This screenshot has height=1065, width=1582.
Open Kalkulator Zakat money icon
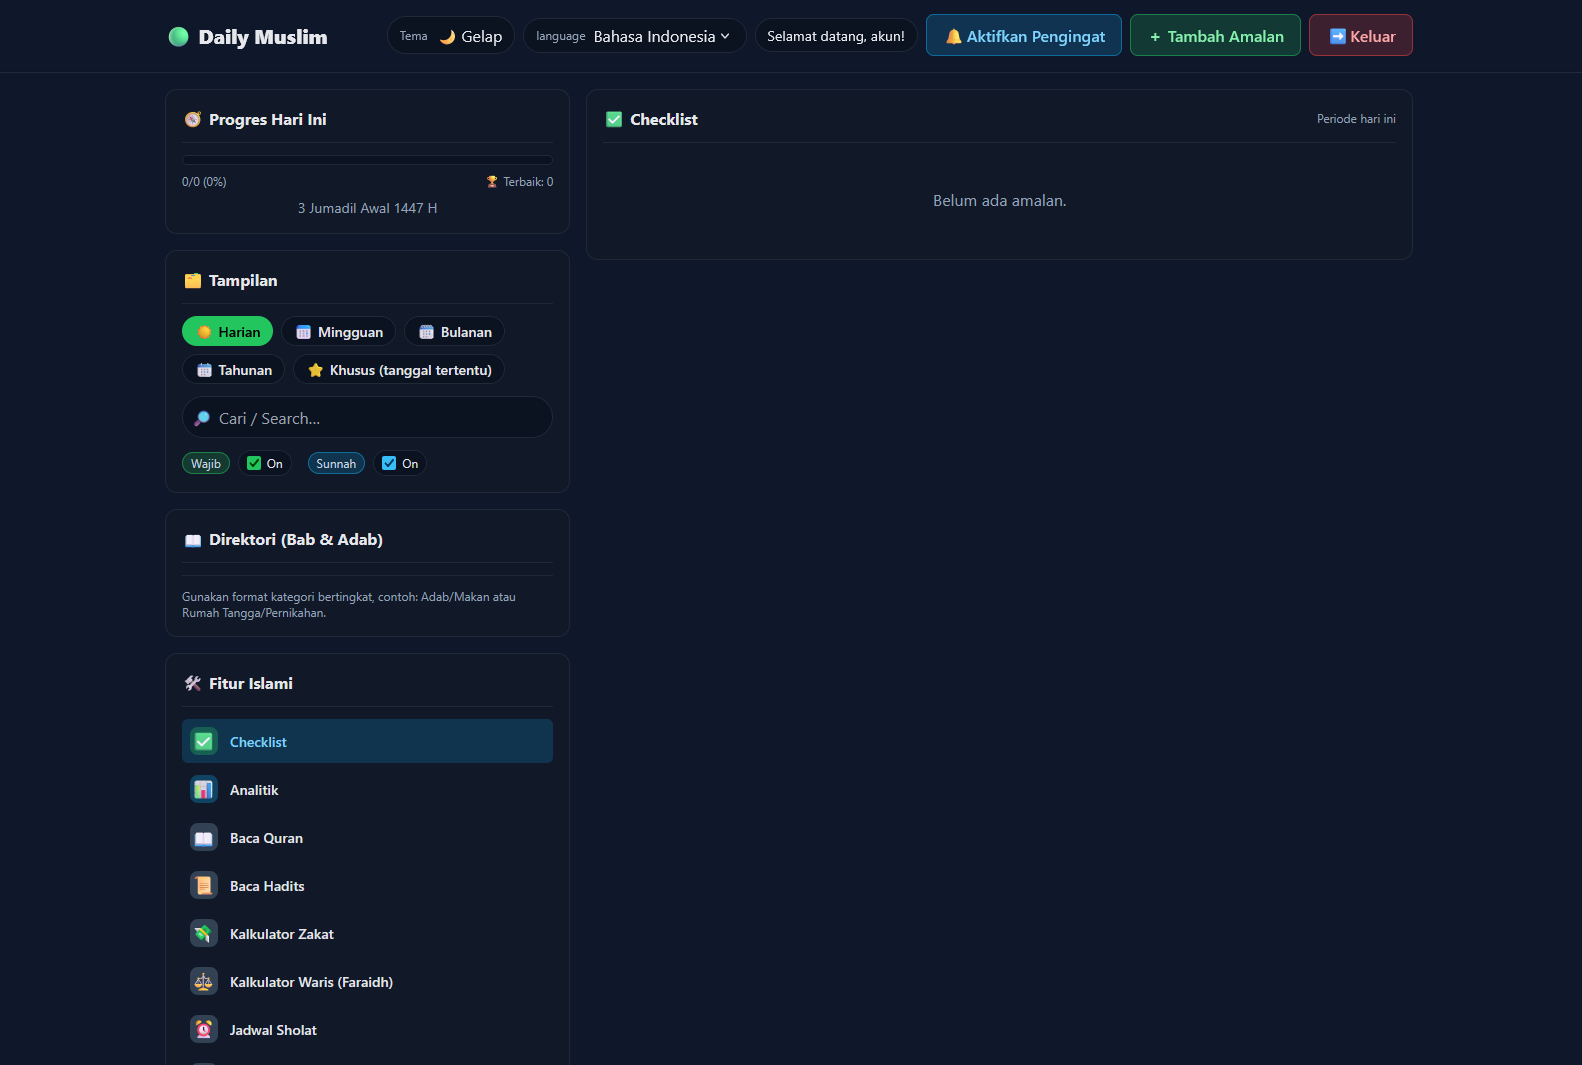point(204,934)
